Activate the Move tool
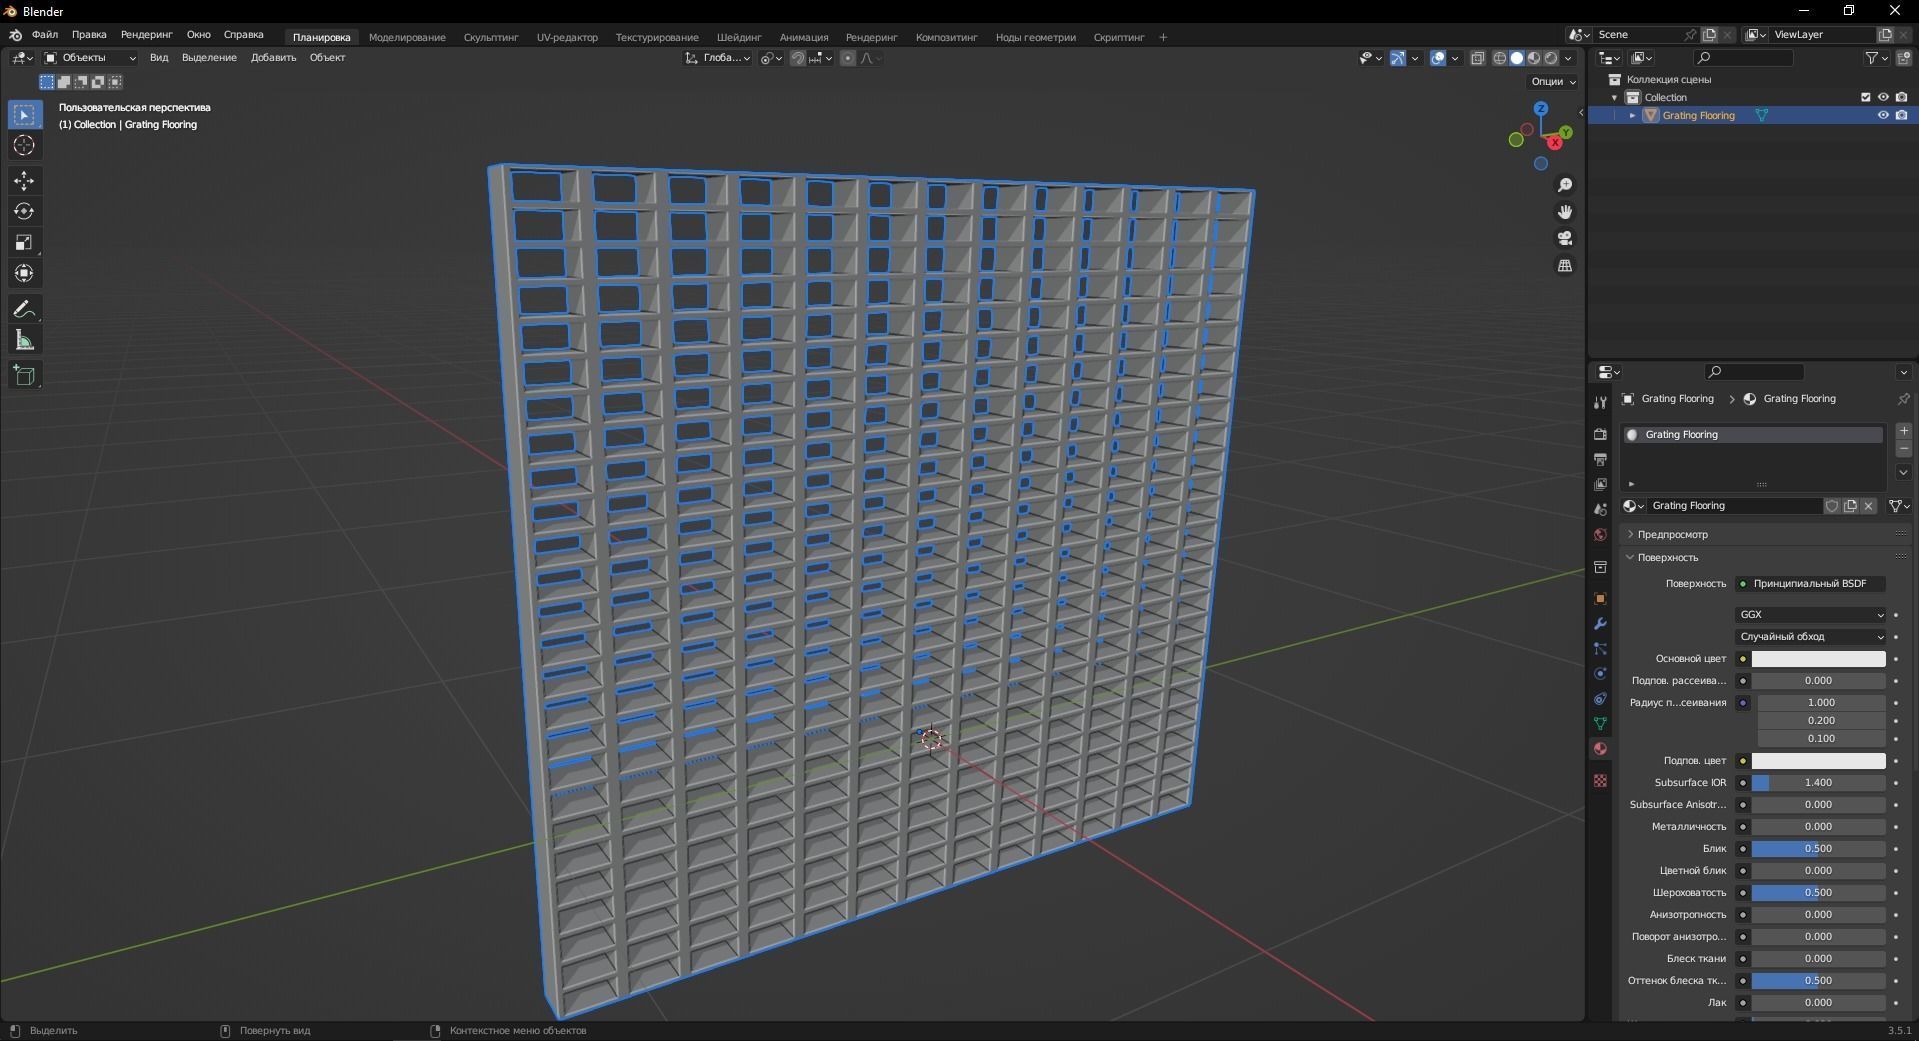1919x1041 pixels. pos(24,181)
